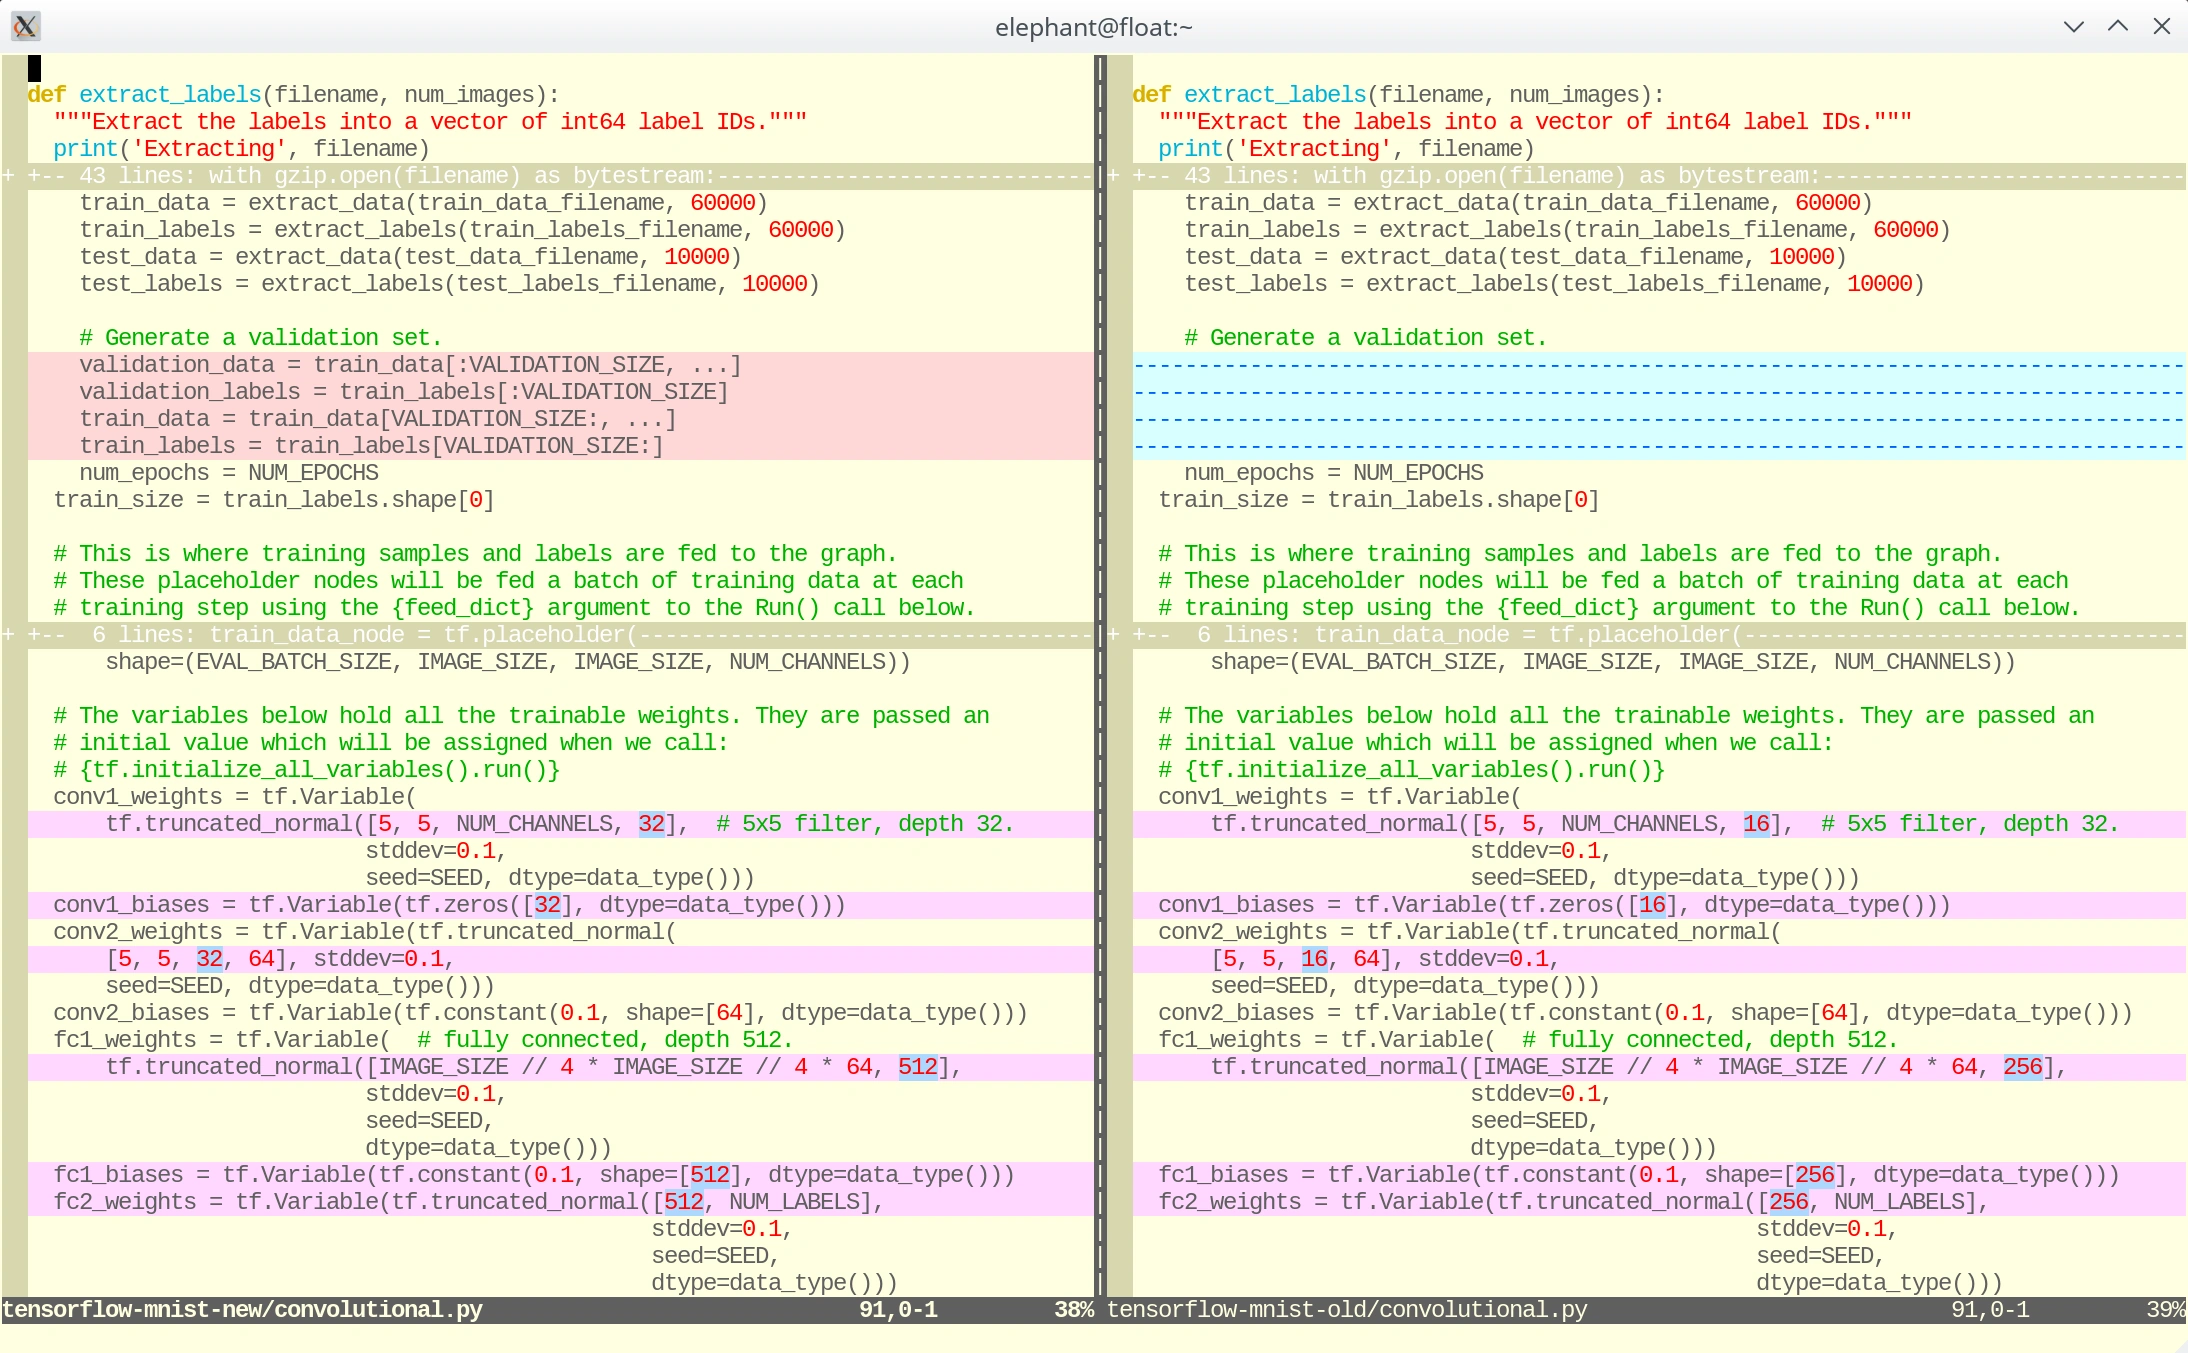Click highlighted 512 in left fc2_weights line

(x=683, y=1202)
